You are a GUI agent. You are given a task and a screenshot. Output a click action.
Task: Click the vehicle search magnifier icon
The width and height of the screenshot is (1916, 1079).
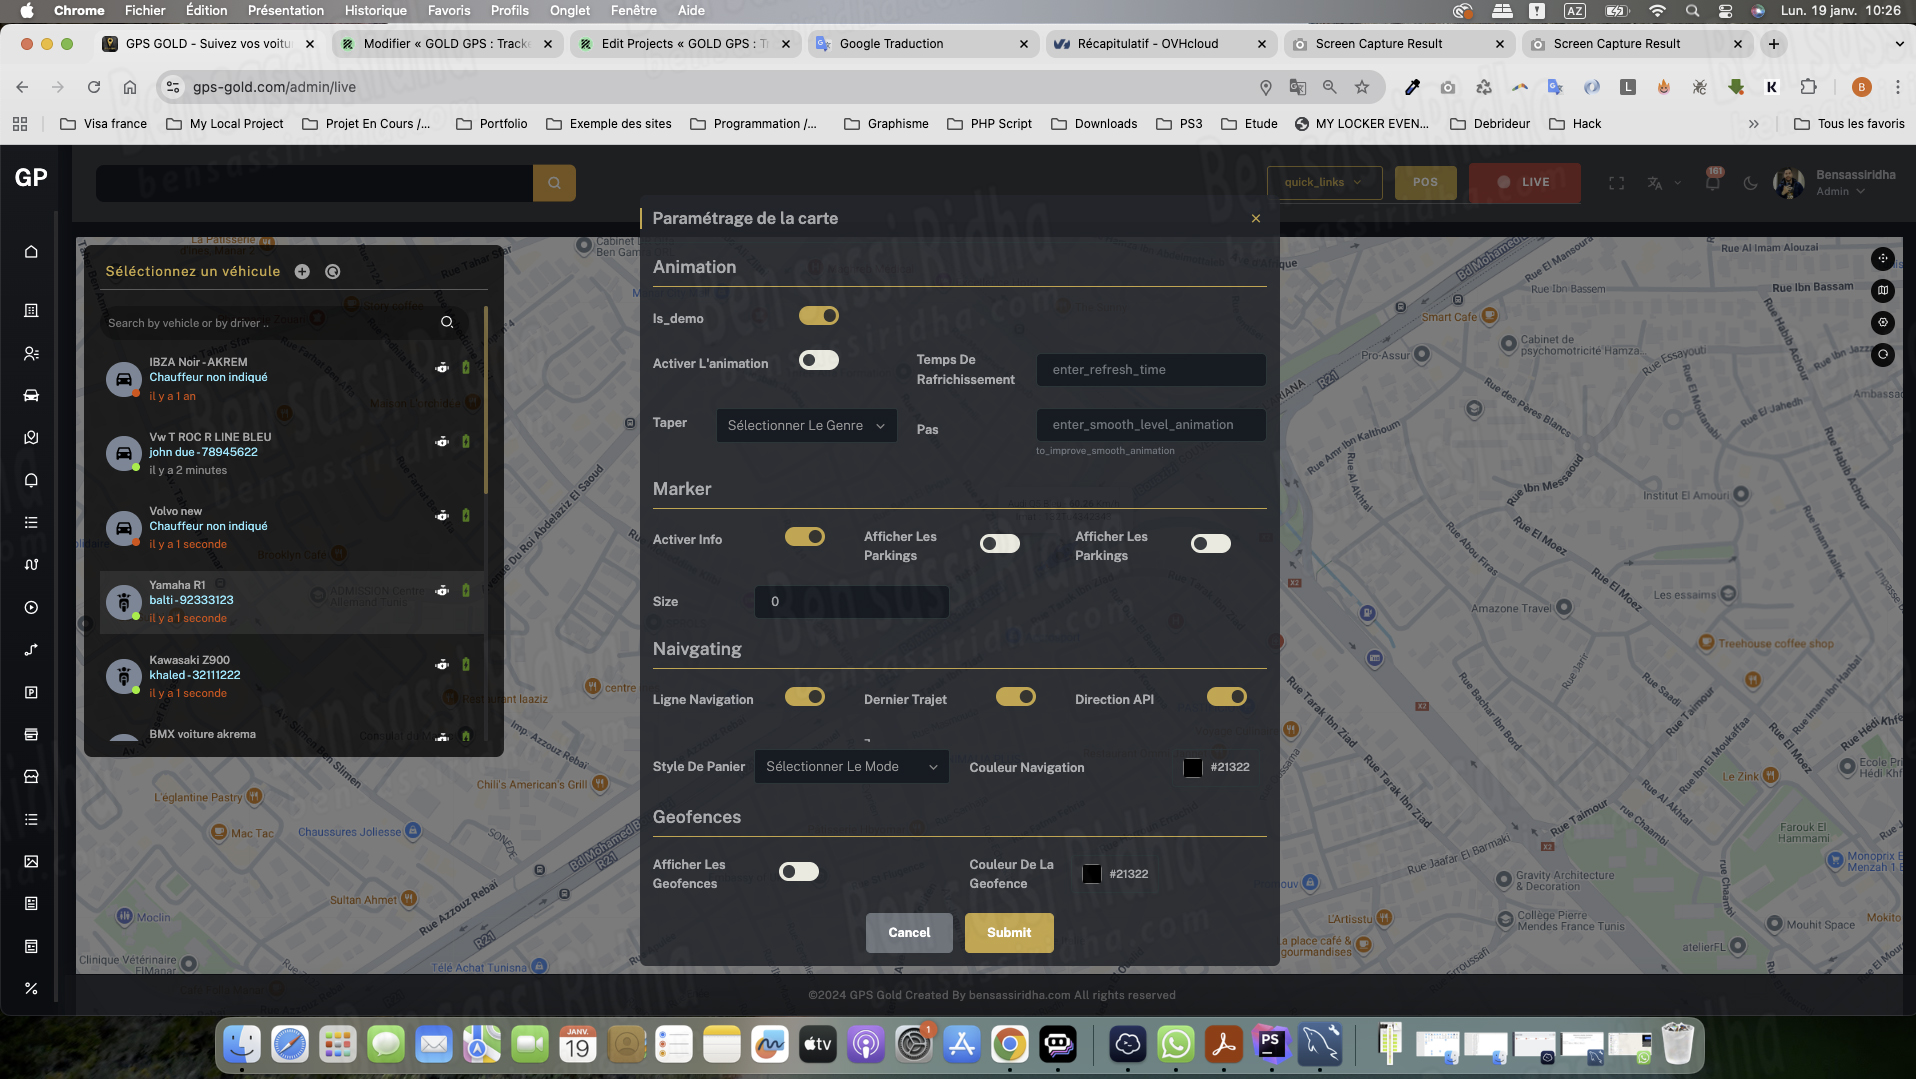447,322
